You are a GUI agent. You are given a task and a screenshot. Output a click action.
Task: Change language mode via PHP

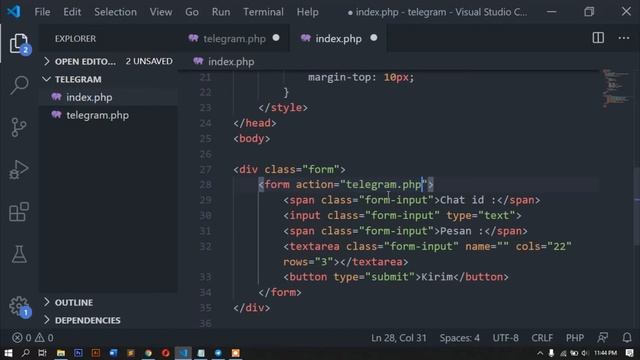[x=575, y=338]
